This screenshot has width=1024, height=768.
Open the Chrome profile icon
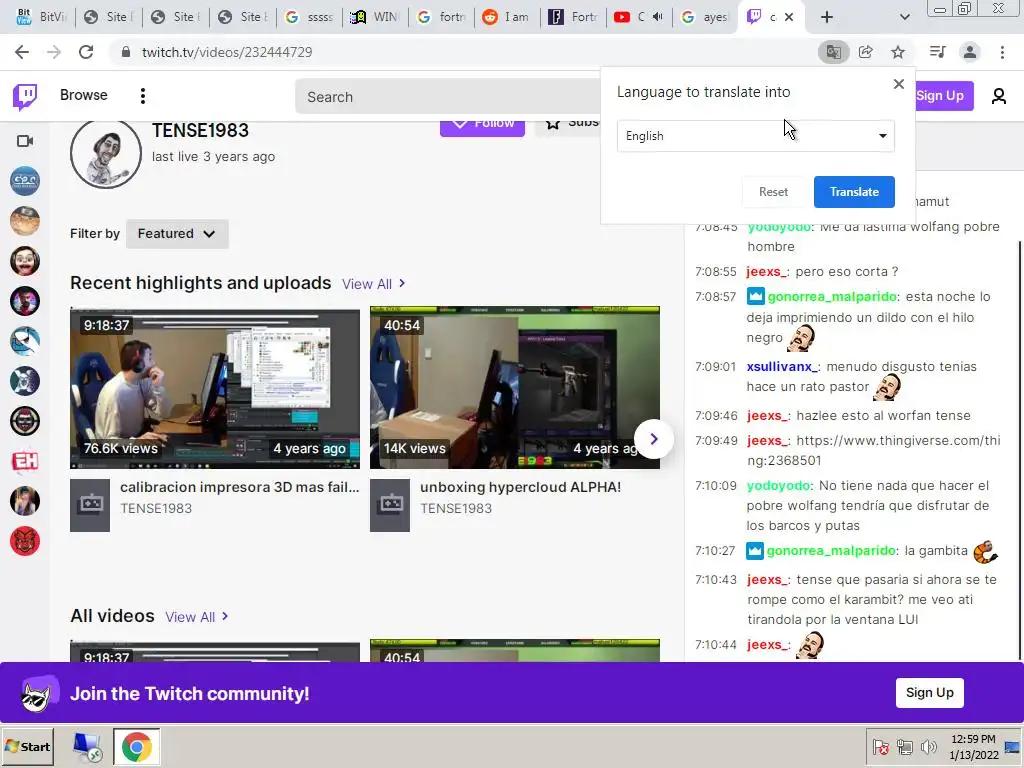pyautogui.click(x=970, y=52)
